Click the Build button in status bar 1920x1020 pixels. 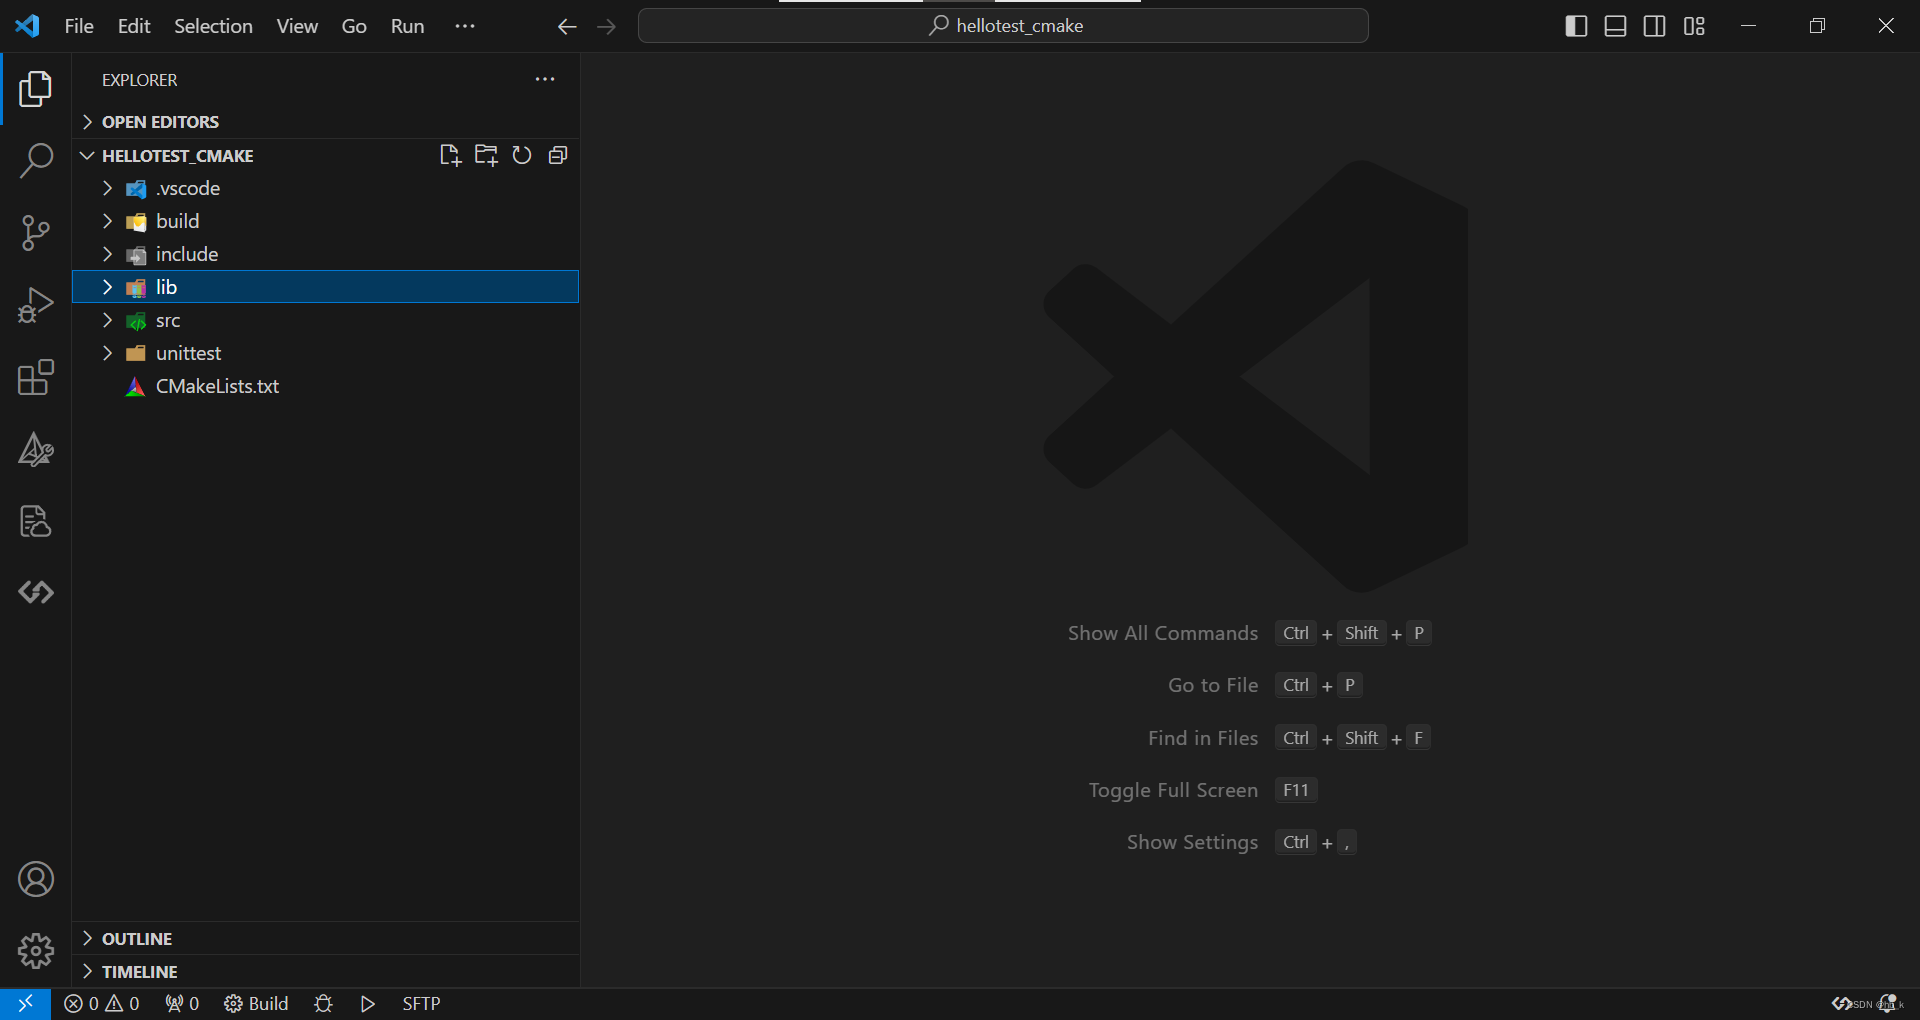256,1003
